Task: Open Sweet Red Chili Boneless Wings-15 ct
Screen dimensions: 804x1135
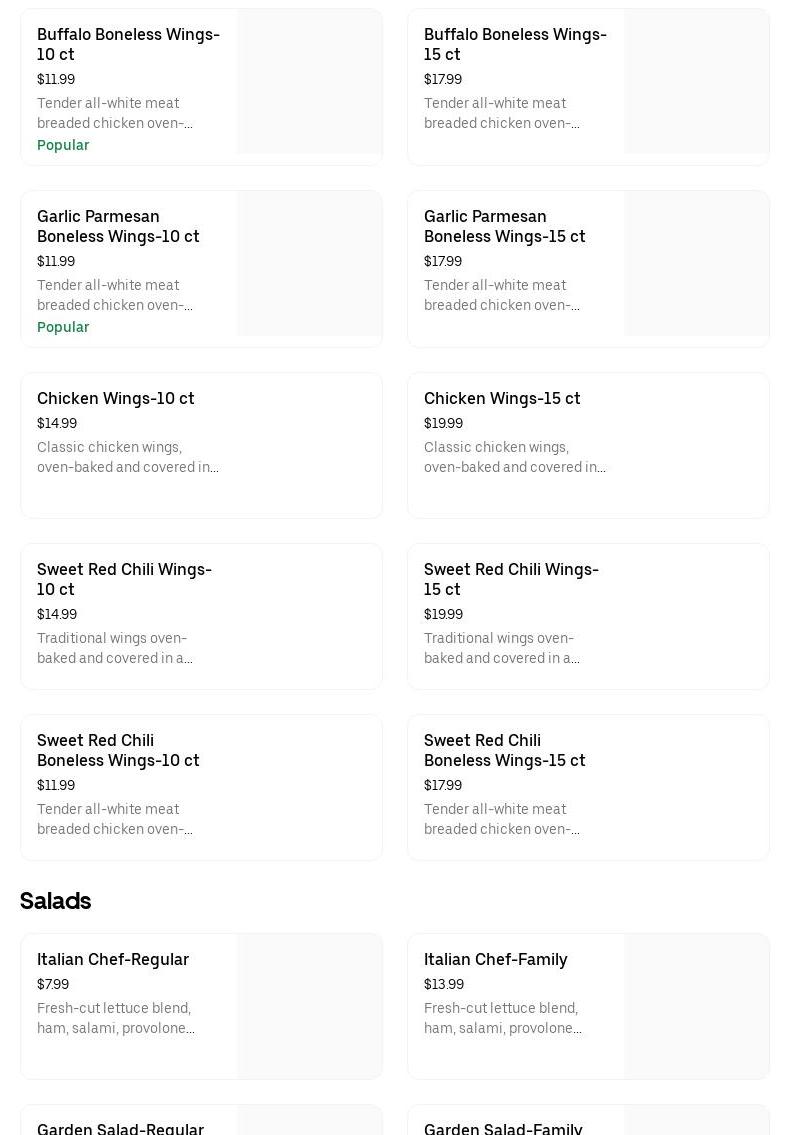Action: tap(504, 750)
